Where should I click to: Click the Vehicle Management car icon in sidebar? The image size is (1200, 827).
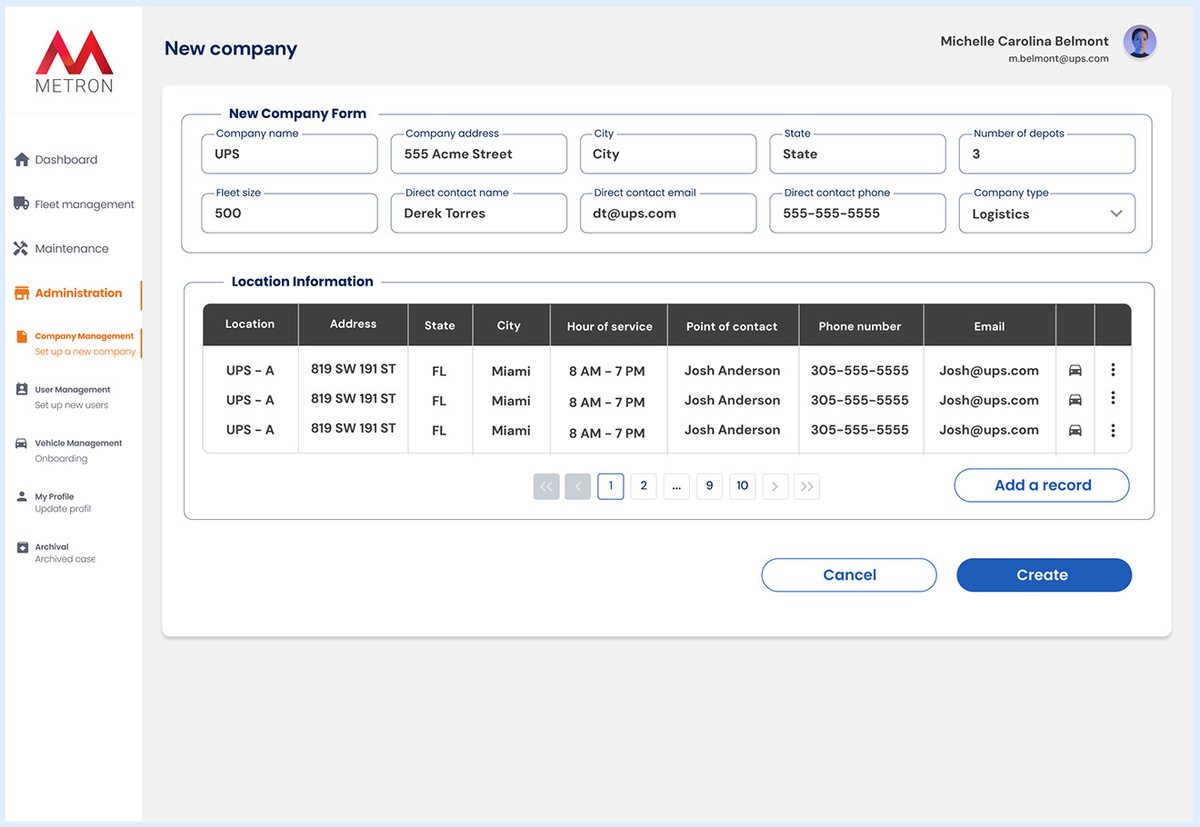coord(22,443)
